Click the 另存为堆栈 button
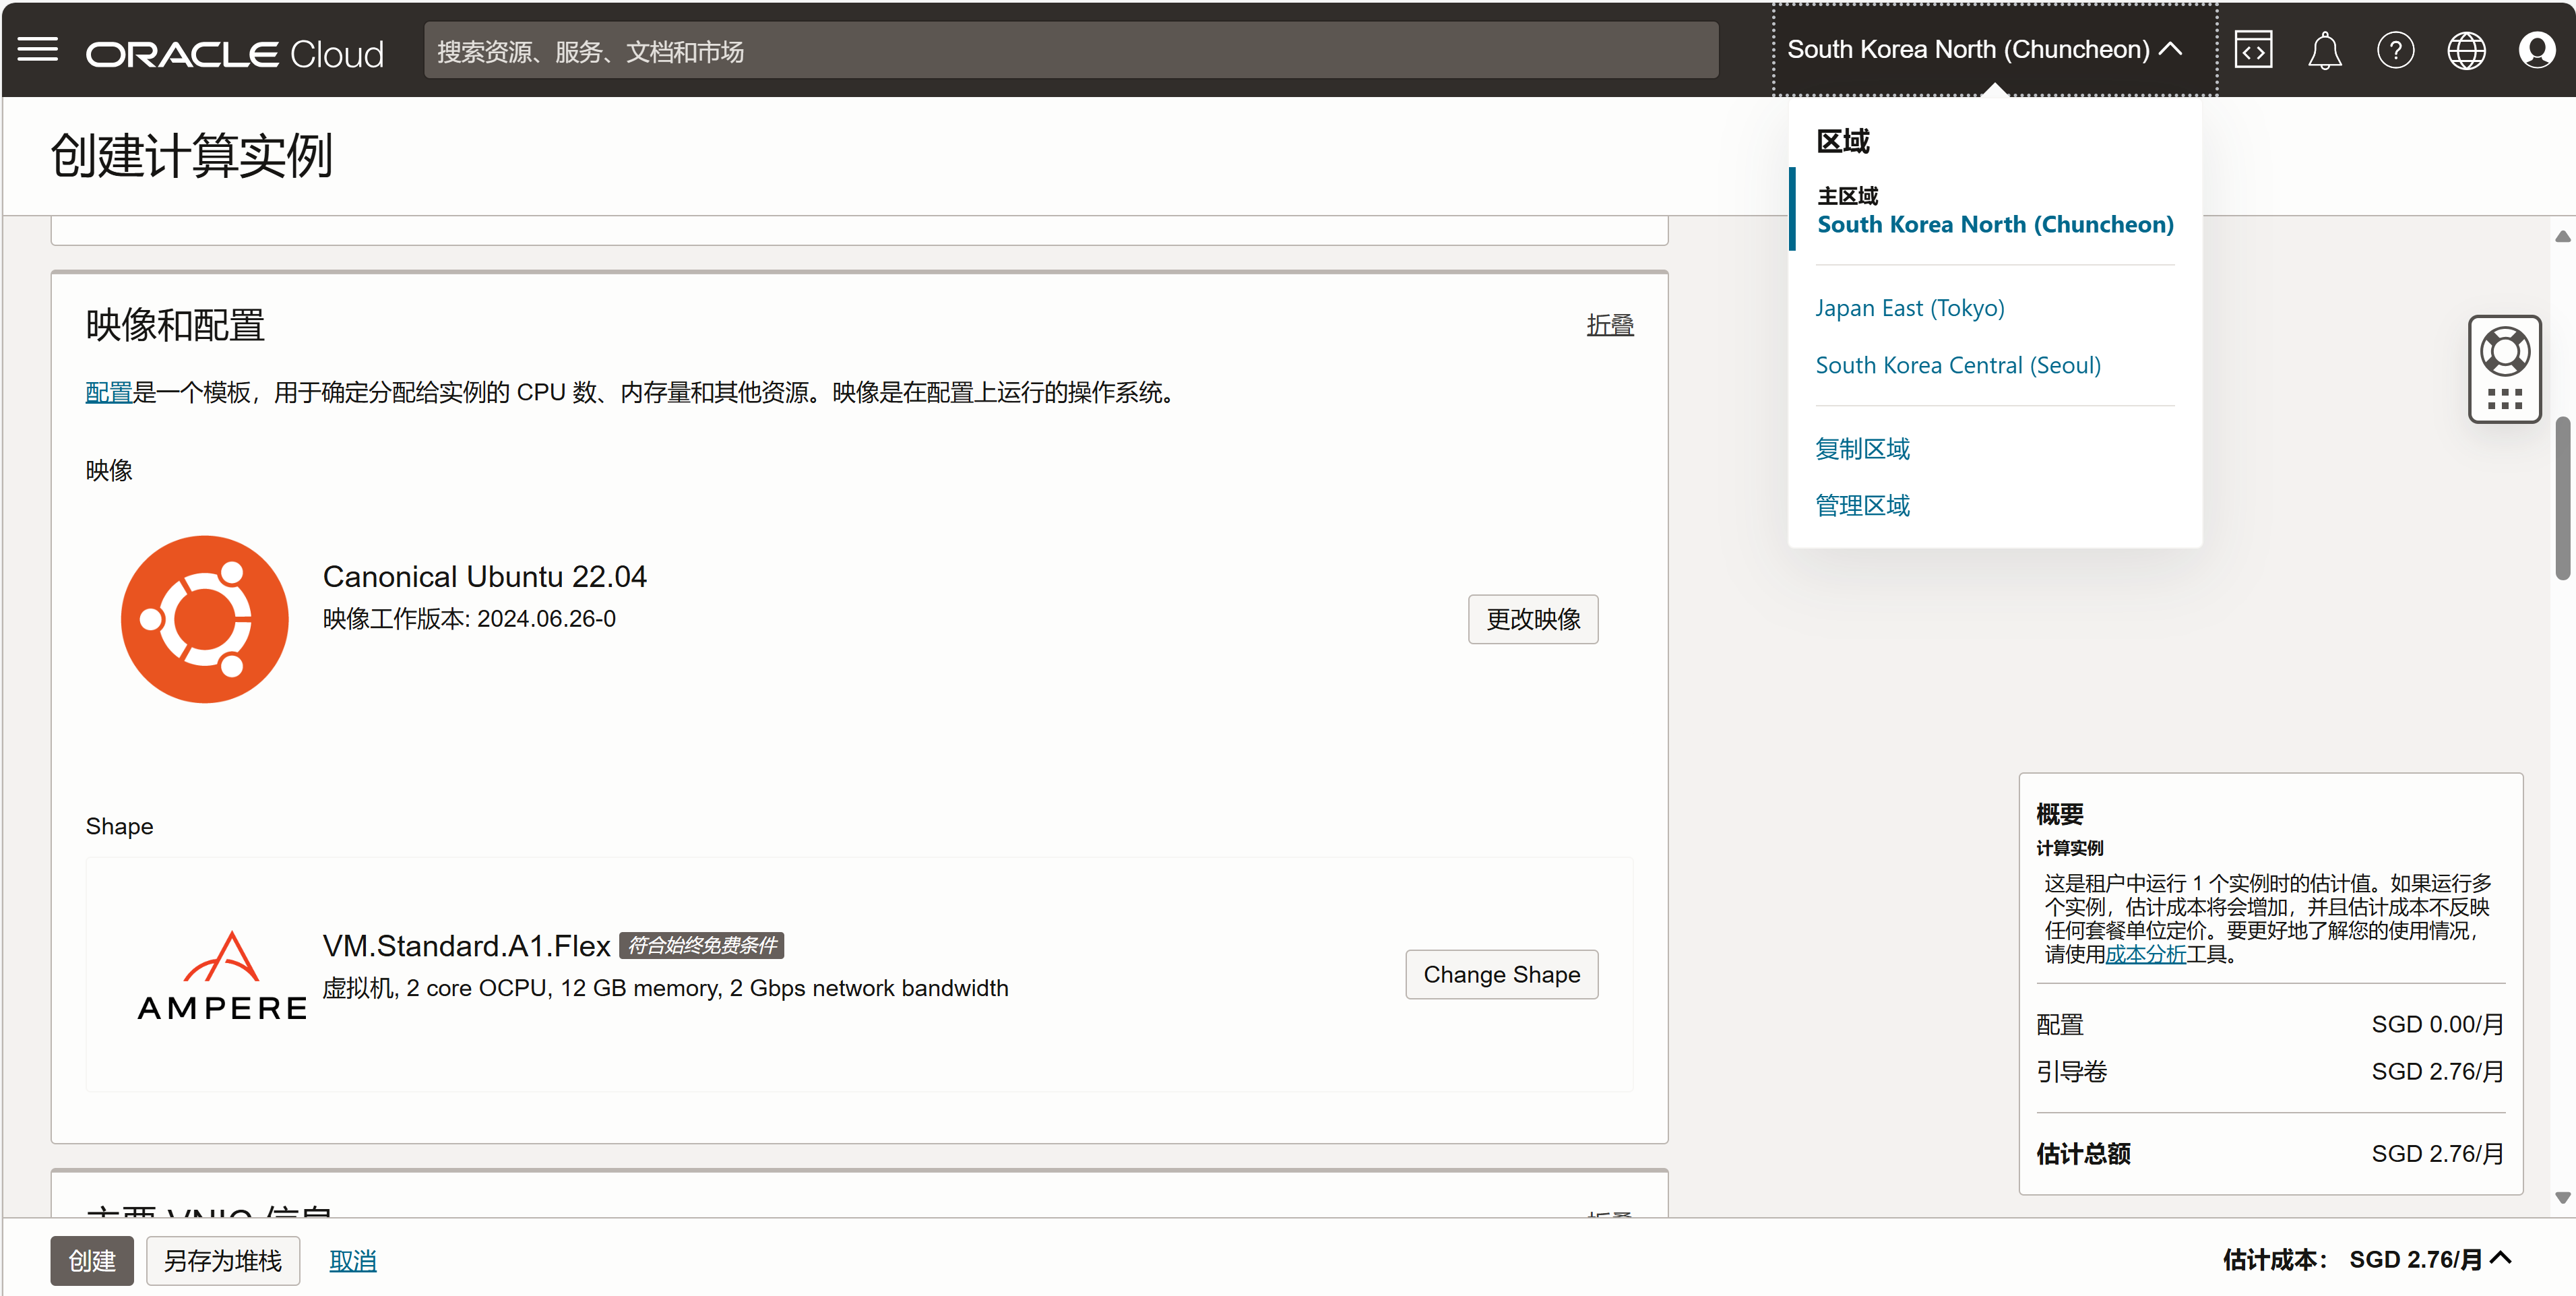The height and width of the screenshot is (1296, 2576). pyautogui.click(x=223, y=1260)
